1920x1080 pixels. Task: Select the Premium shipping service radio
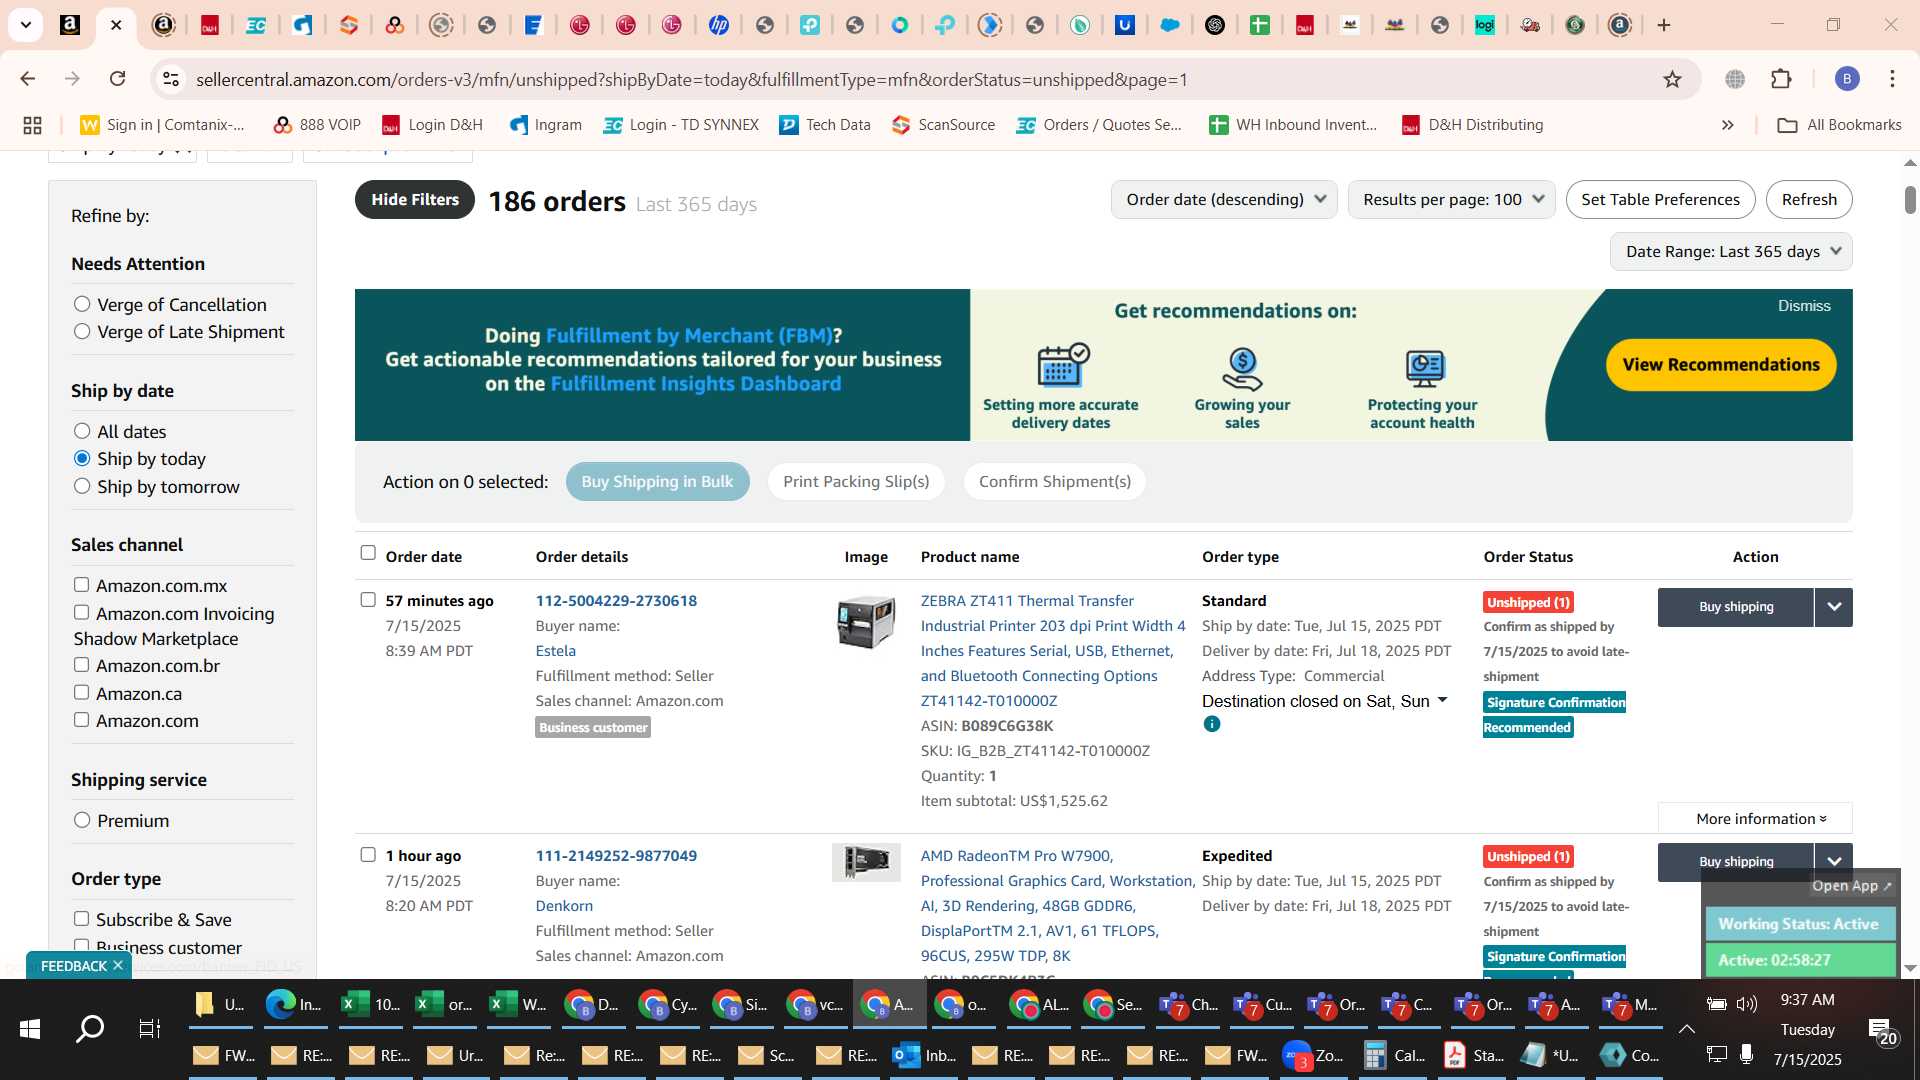tap(82, 820)
